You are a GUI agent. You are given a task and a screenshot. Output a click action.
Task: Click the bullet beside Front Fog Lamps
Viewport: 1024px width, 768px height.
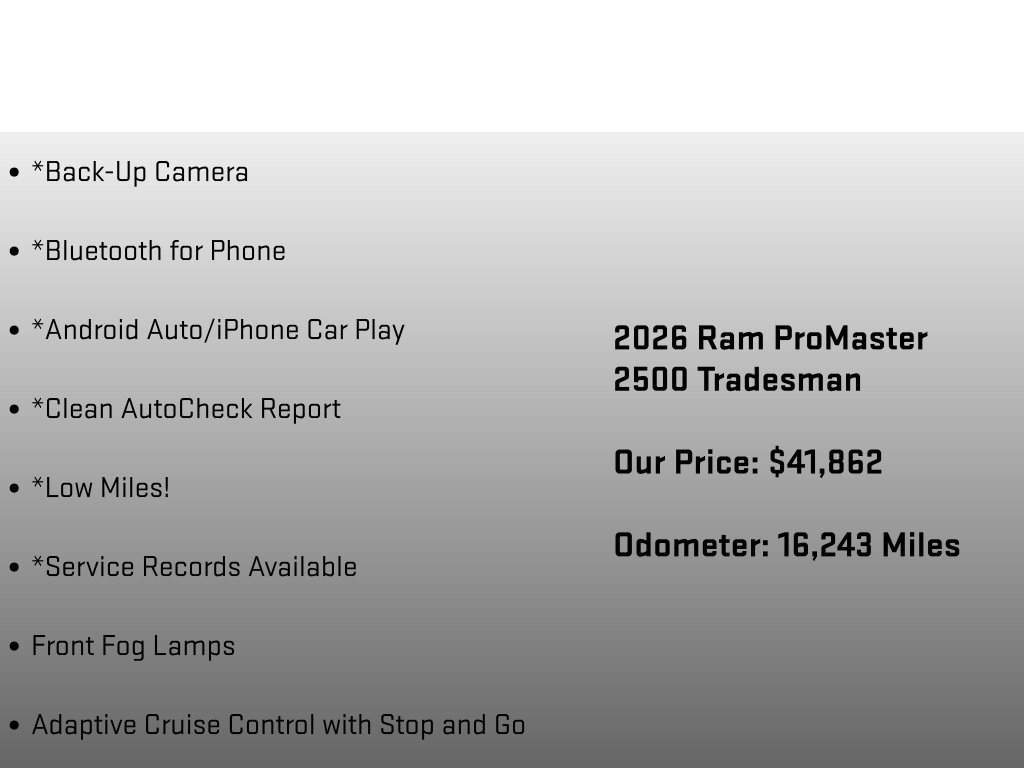coord(14,647)
